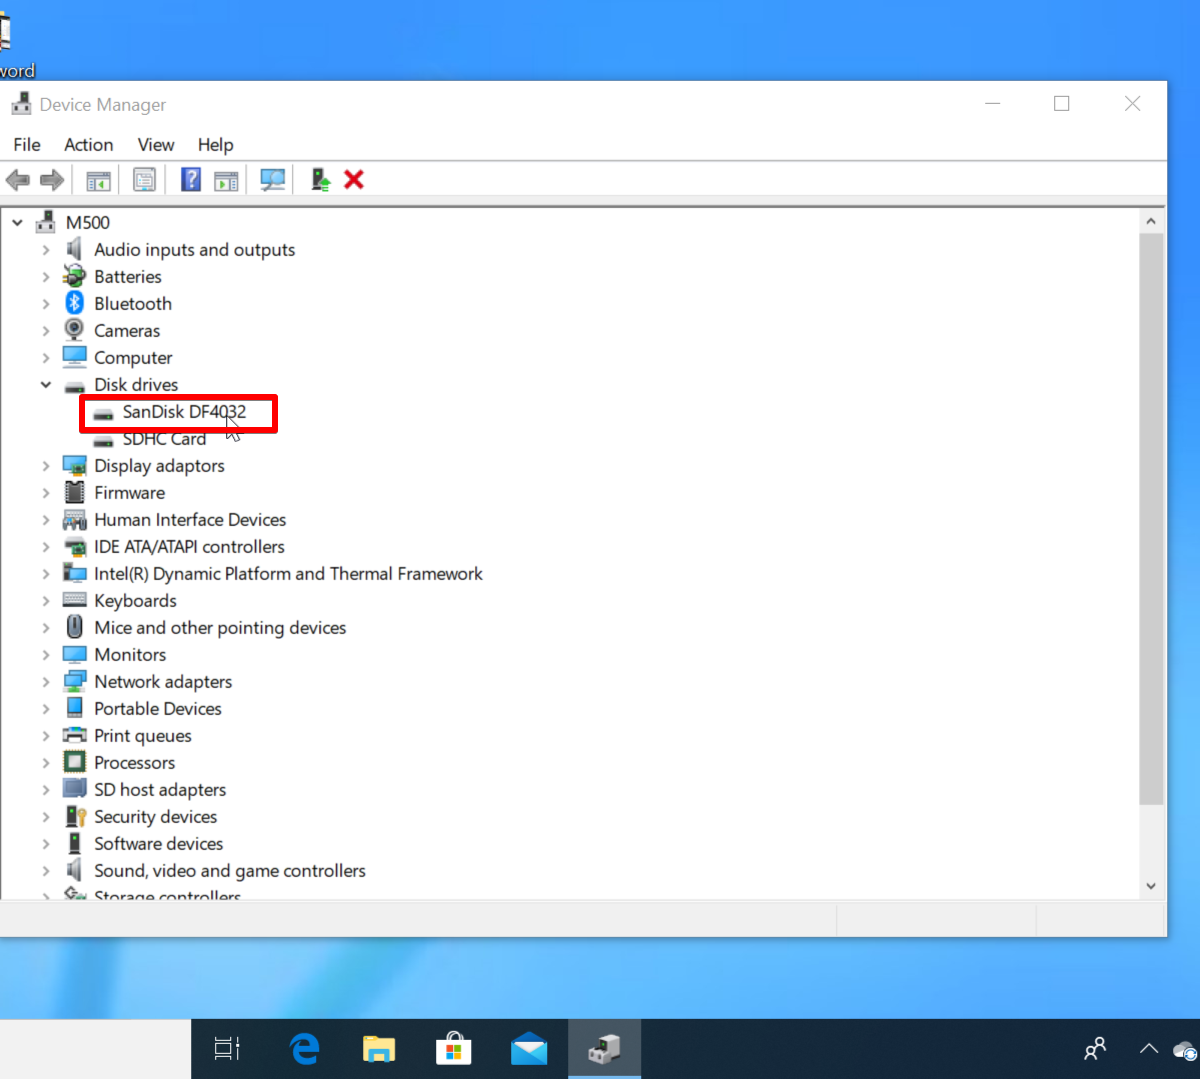
Task: Expand the Computer category
Action: [46, 358]
